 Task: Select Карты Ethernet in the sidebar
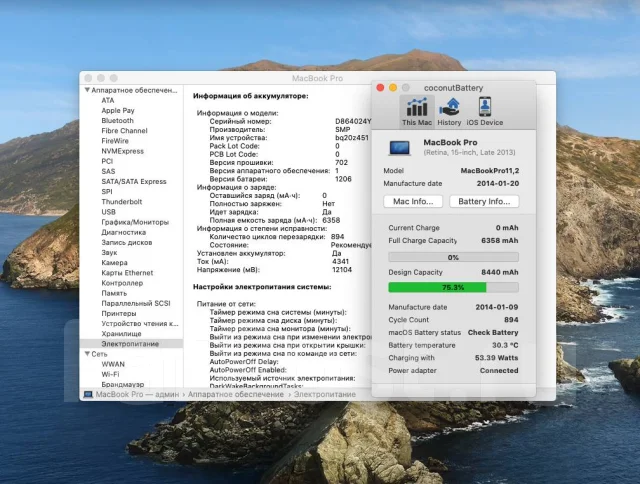click(x=127, y=273)
